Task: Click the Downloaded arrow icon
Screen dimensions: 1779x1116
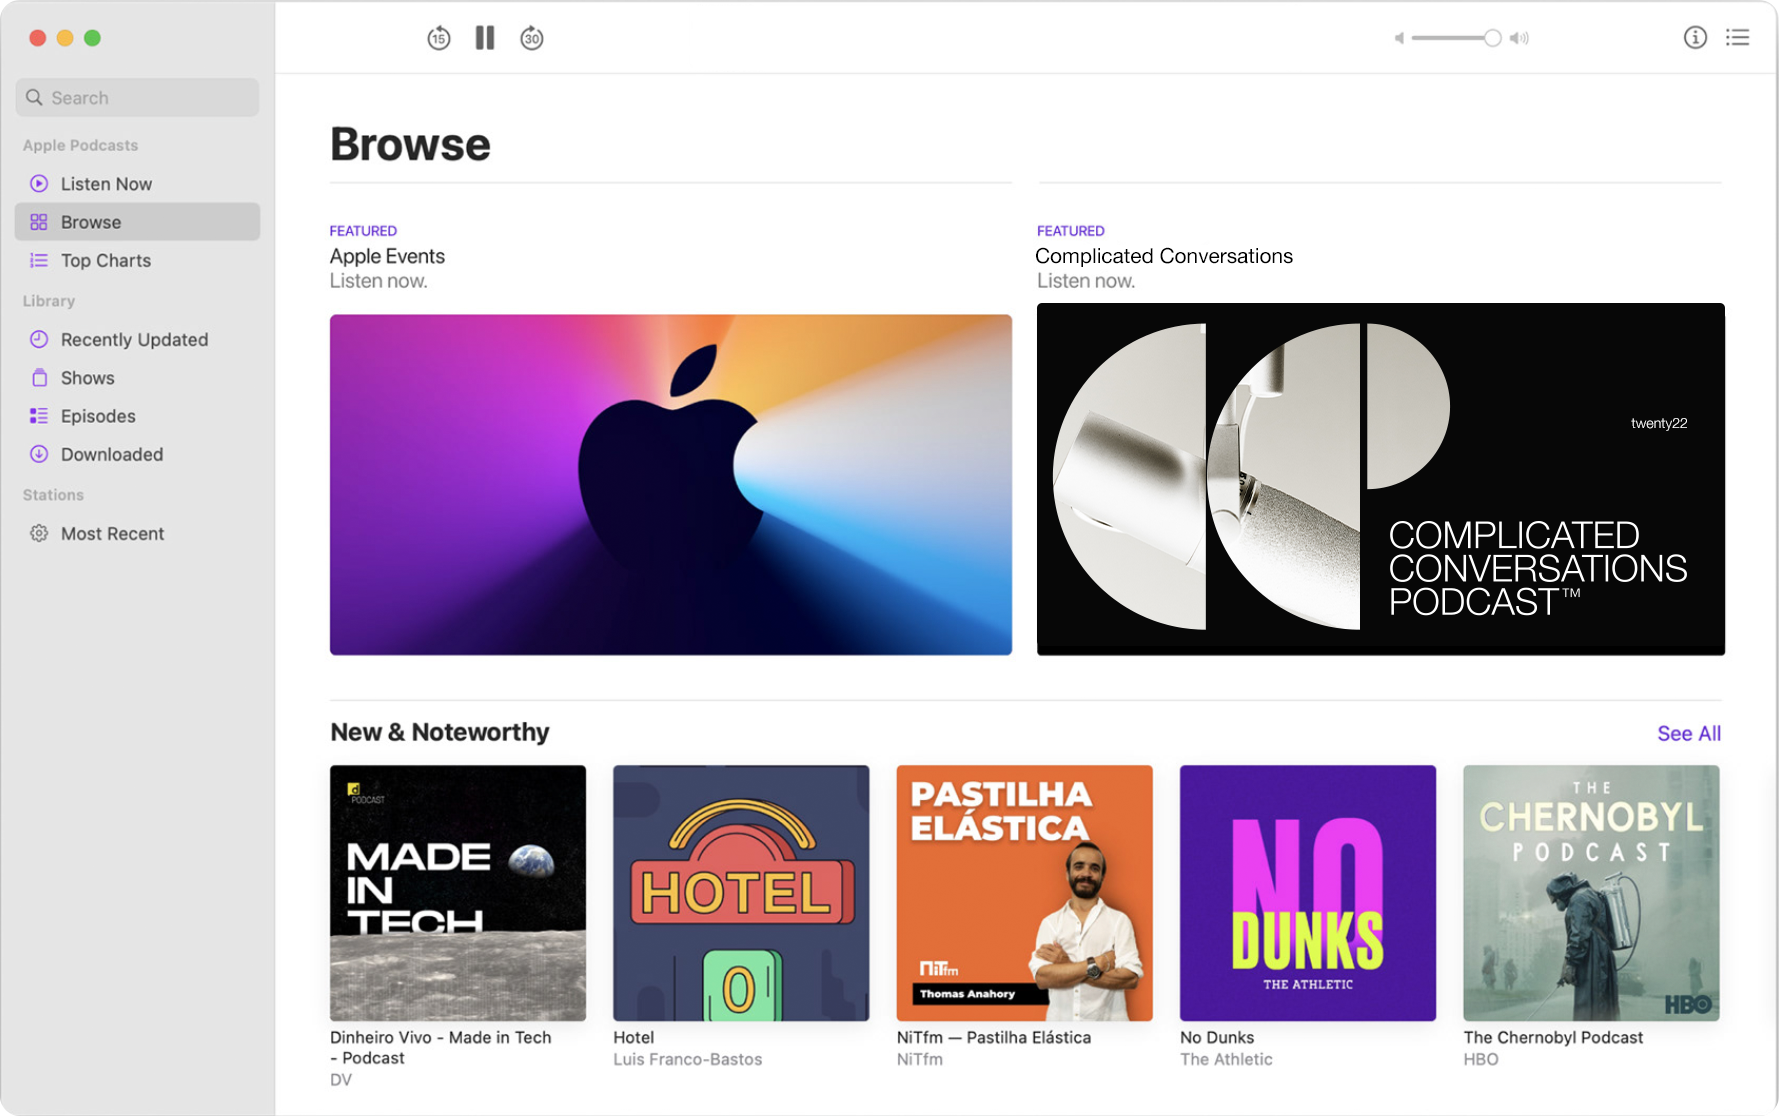Action: (x=39, y=454)
